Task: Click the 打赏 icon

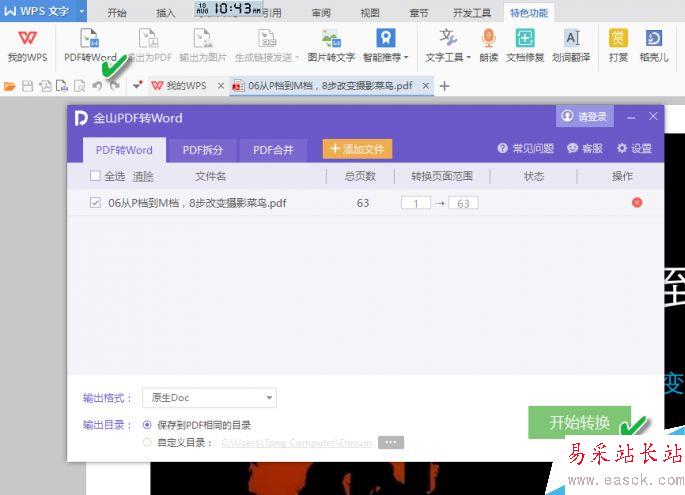Action: click(x=618, y=45)
